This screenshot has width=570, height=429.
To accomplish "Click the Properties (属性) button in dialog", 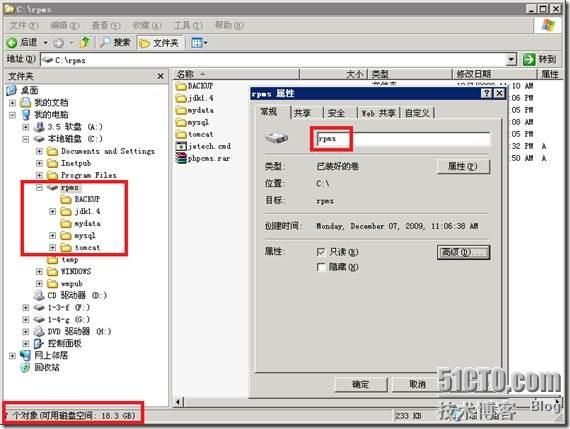I will point(463,166).
